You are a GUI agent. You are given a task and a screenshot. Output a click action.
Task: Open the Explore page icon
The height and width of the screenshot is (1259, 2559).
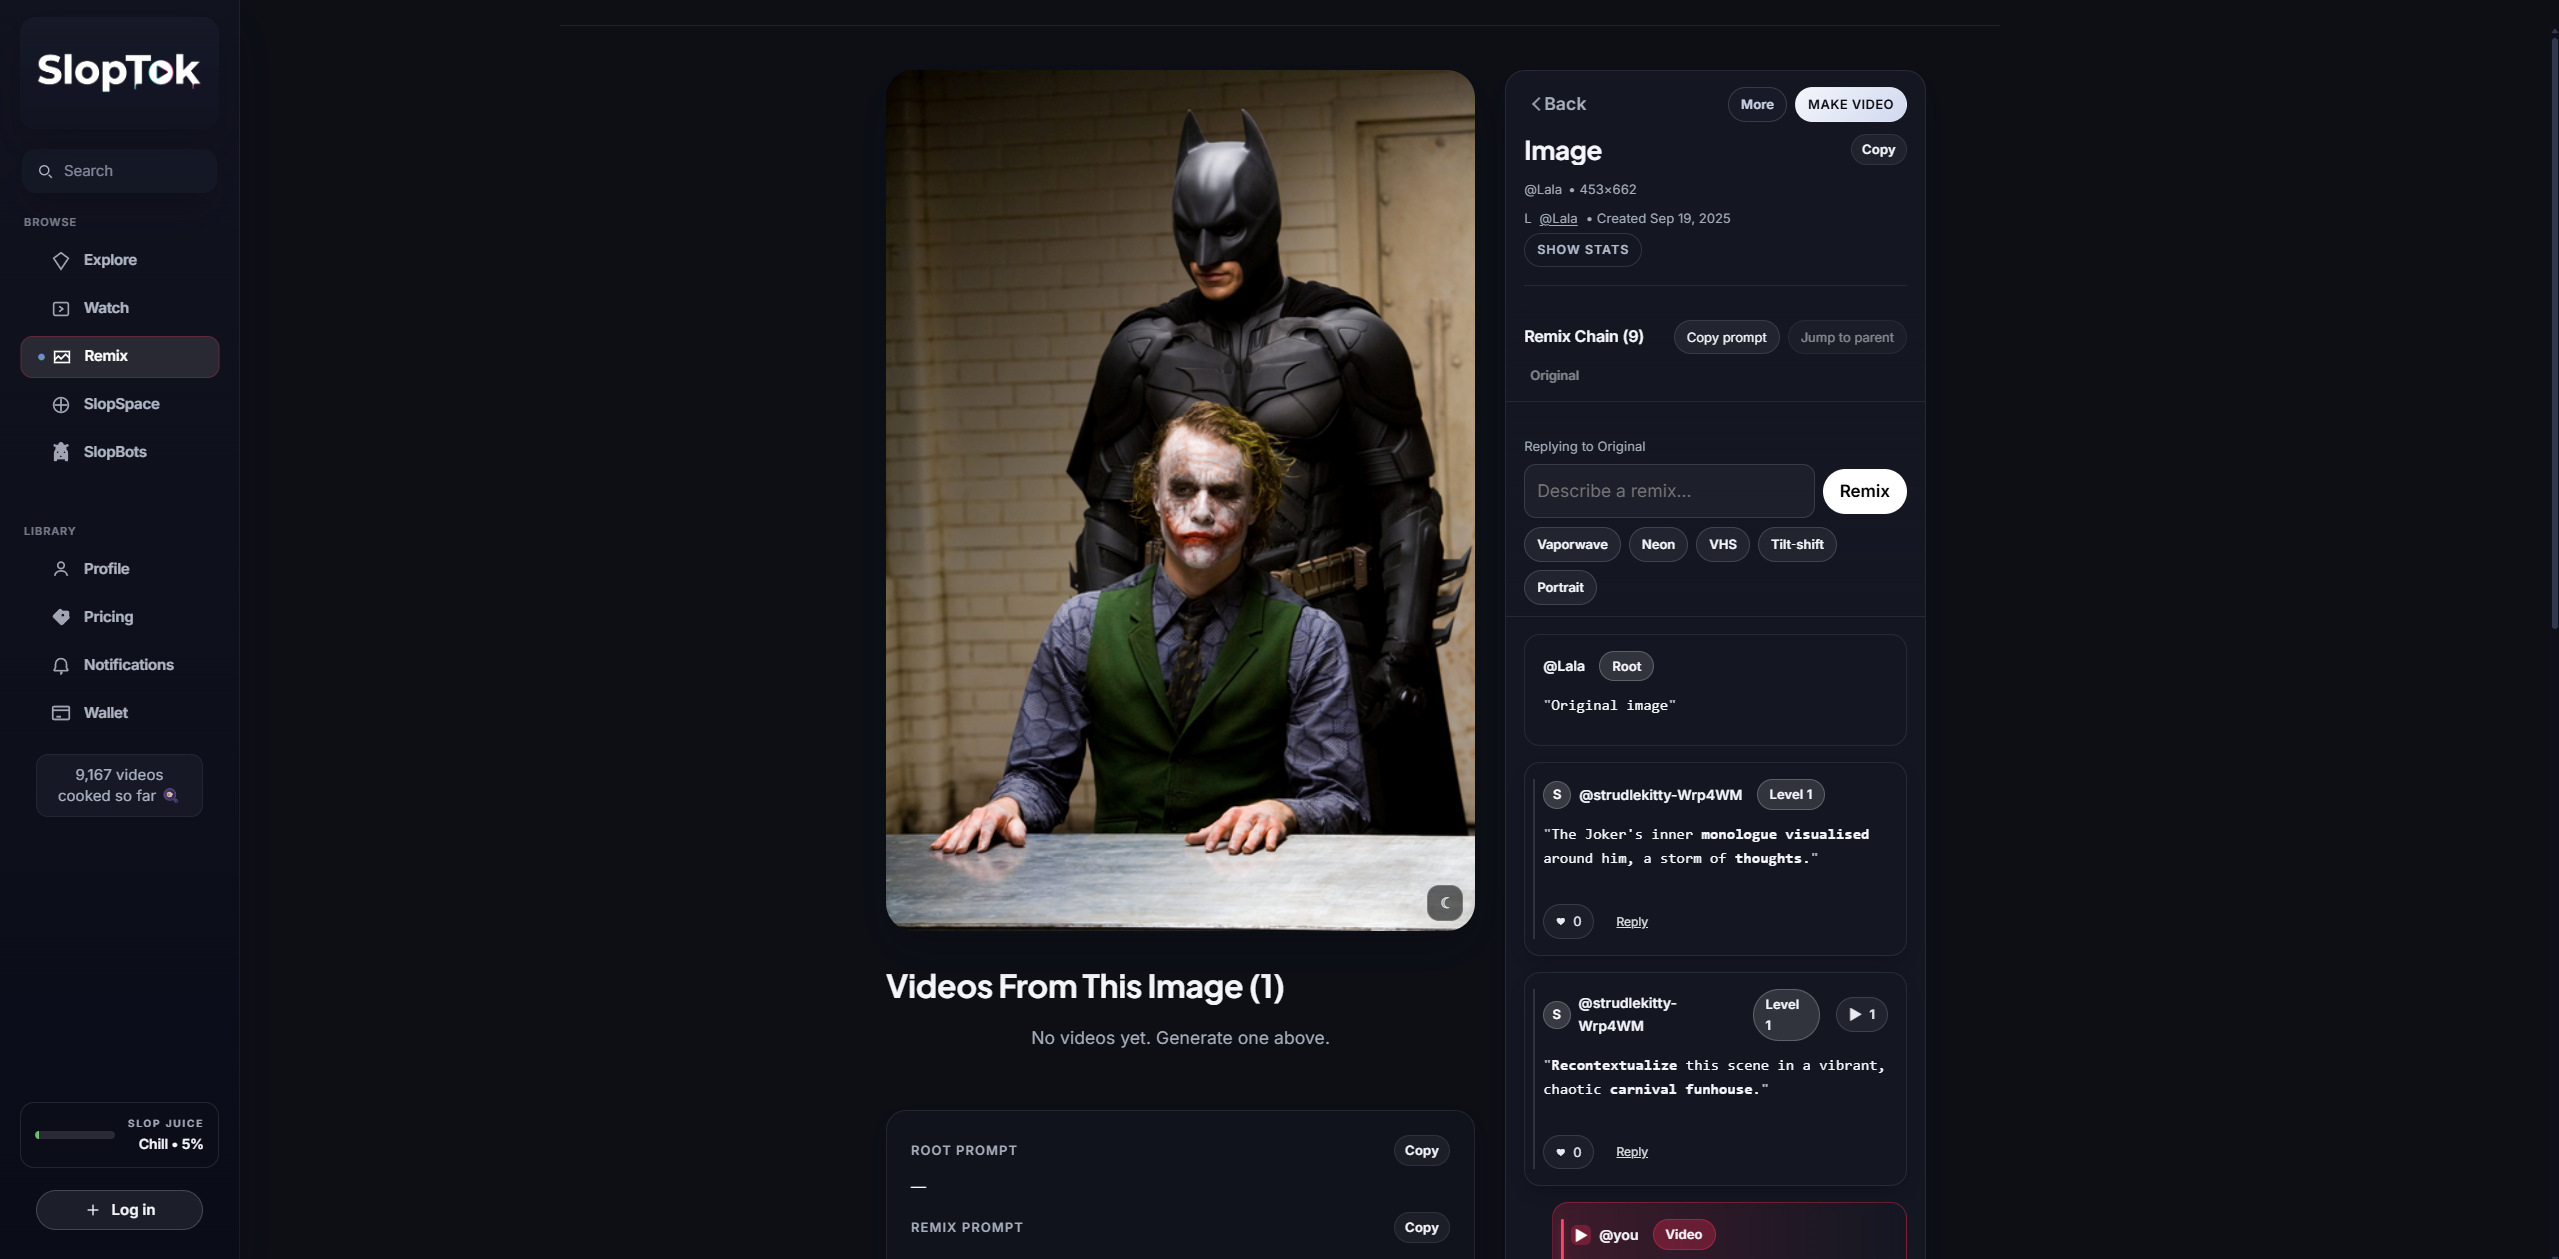(x=61, y=260)
